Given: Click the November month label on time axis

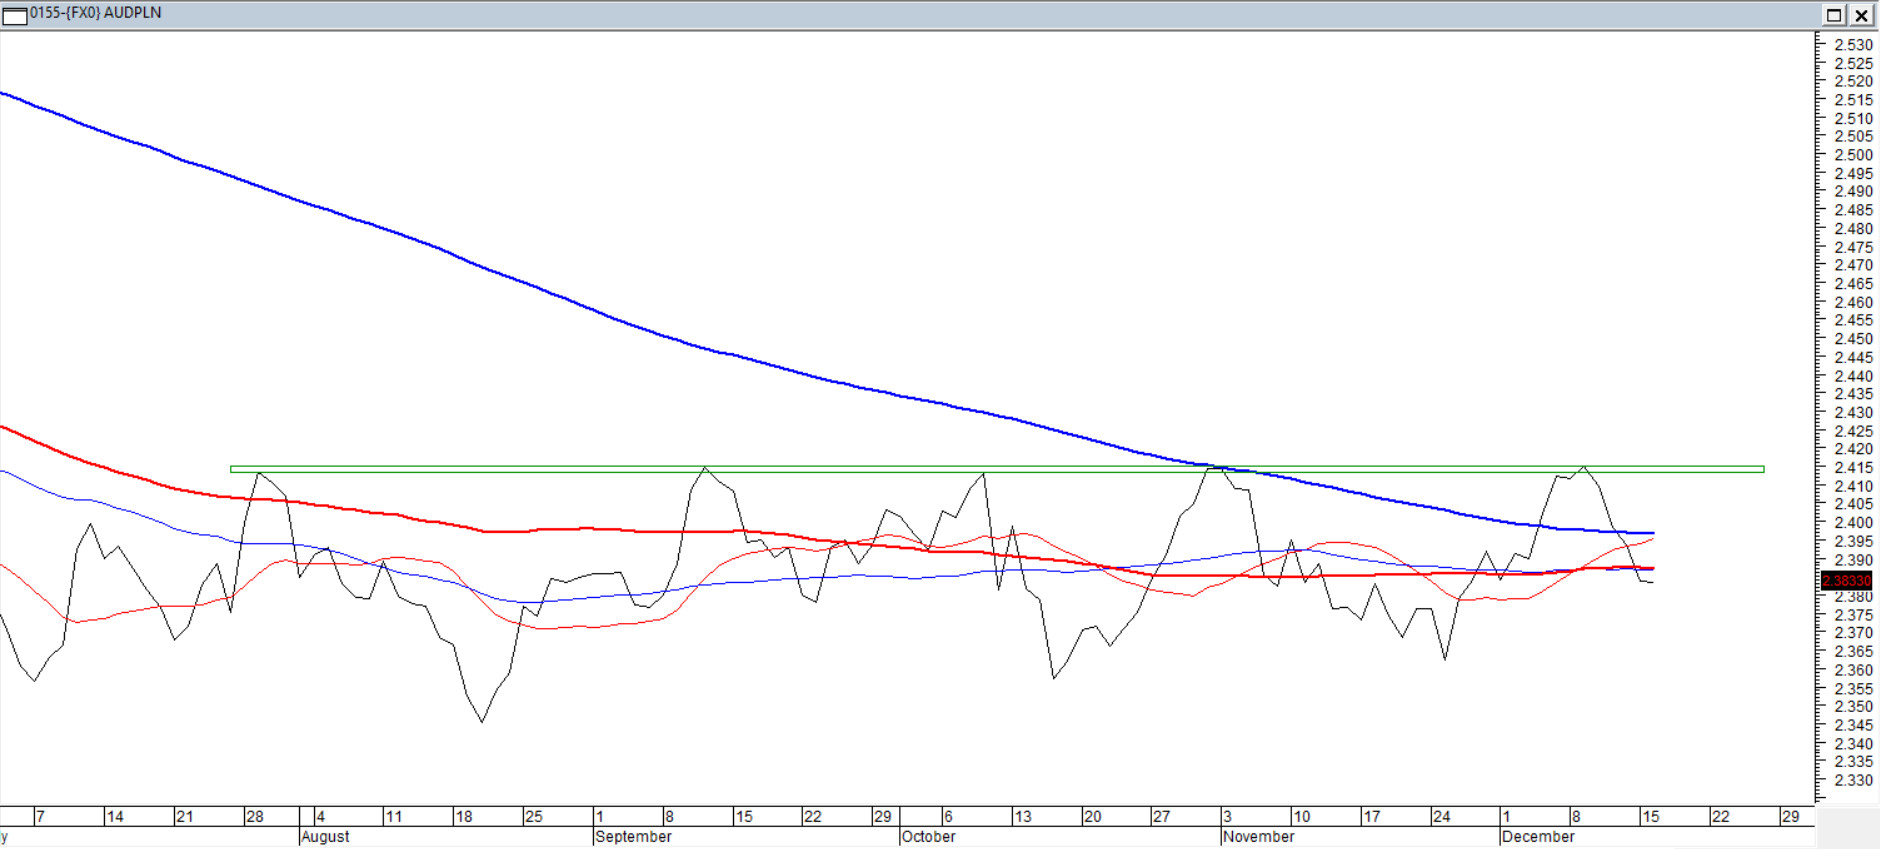Looking at the screenshot, I should coord(1259,837).
